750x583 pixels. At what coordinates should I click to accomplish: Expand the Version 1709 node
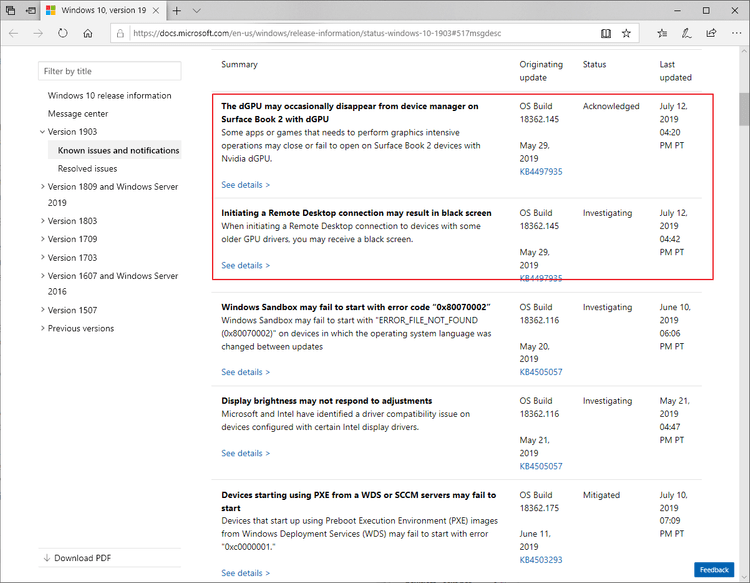(x=42, y=239)
